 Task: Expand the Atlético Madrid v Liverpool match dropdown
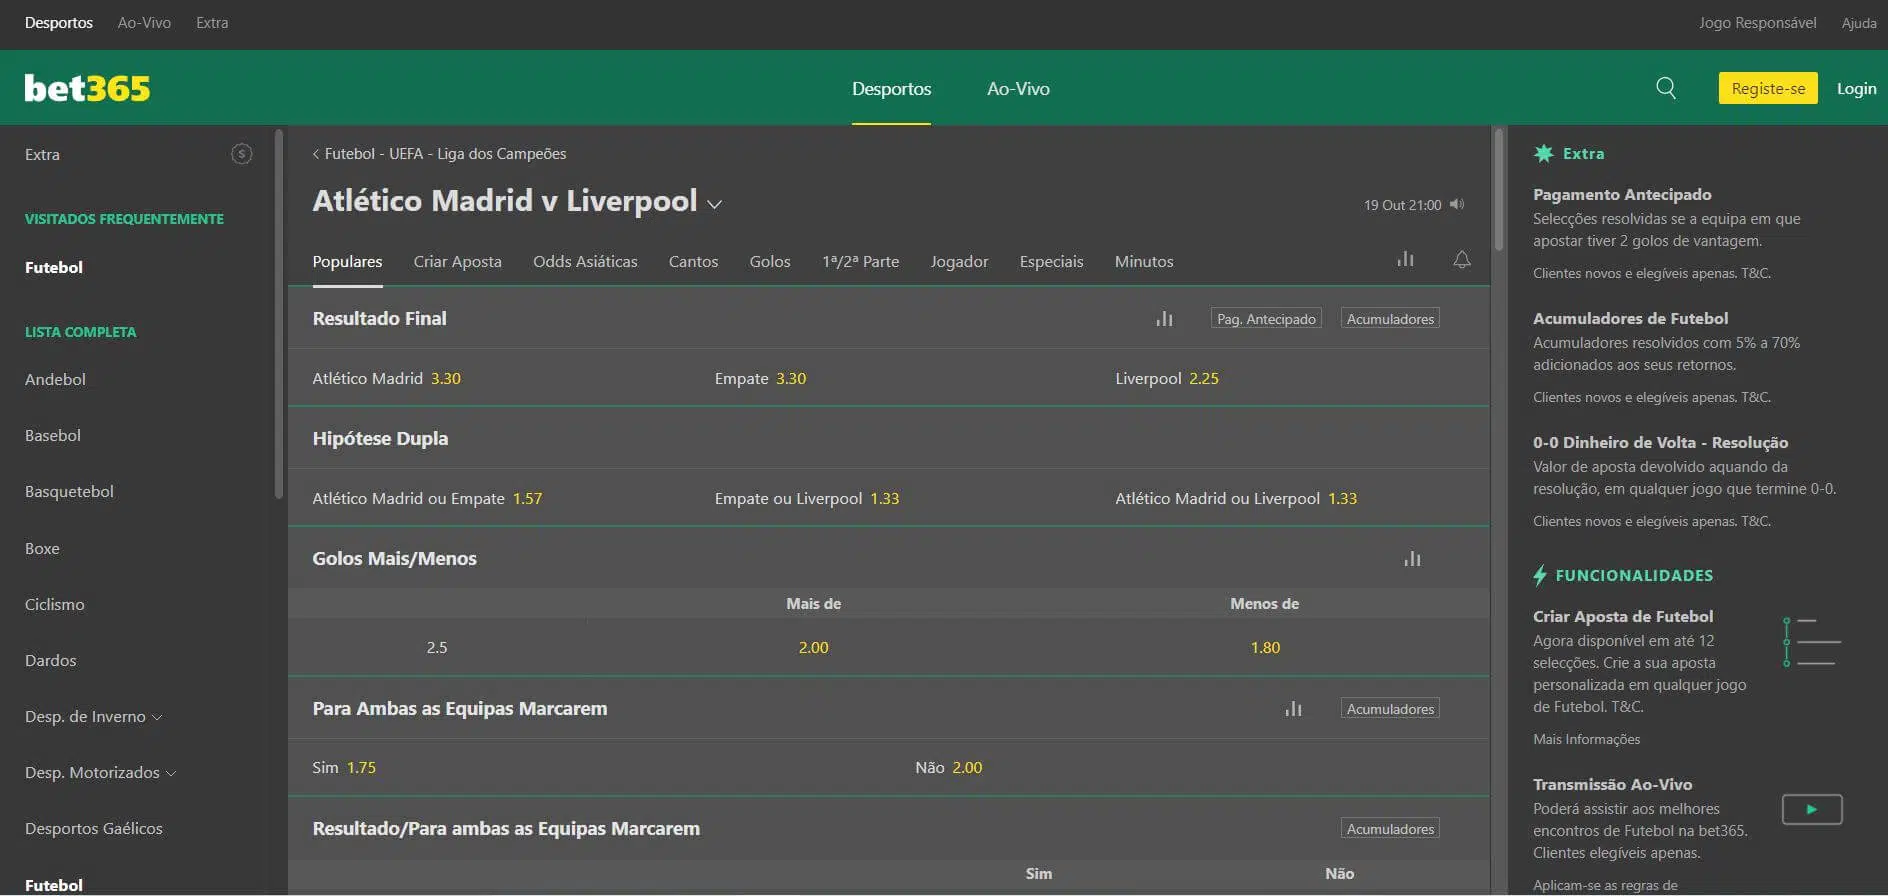(714, 204)
